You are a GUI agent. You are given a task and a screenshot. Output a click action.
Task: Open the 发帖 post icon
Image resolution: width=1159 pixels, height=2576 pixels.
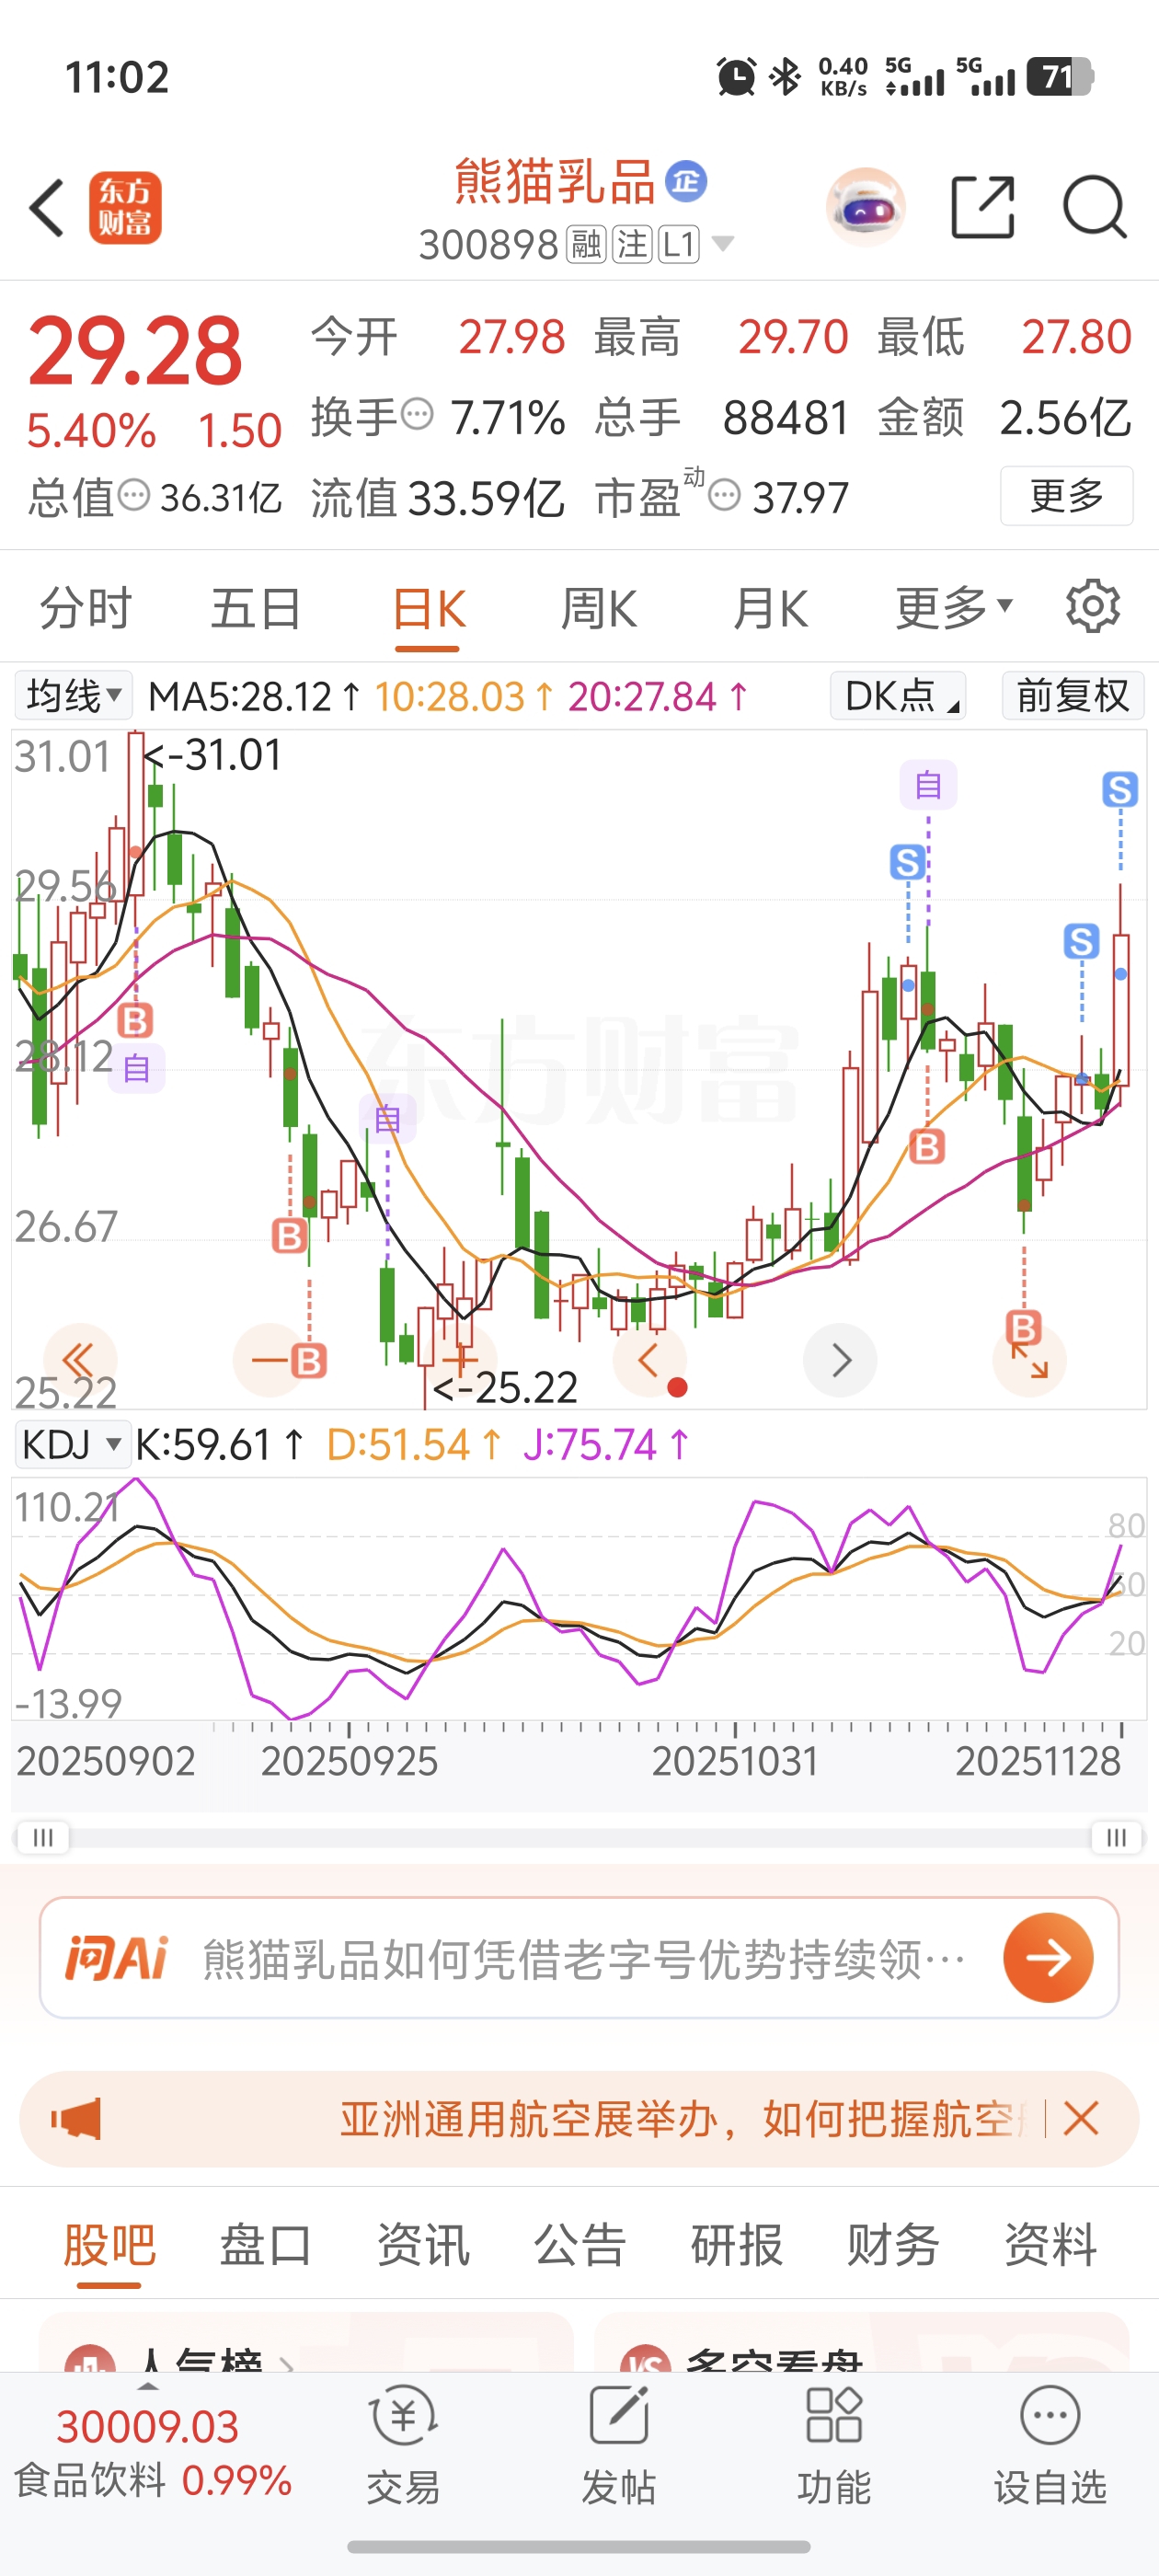click(619, 2445)
